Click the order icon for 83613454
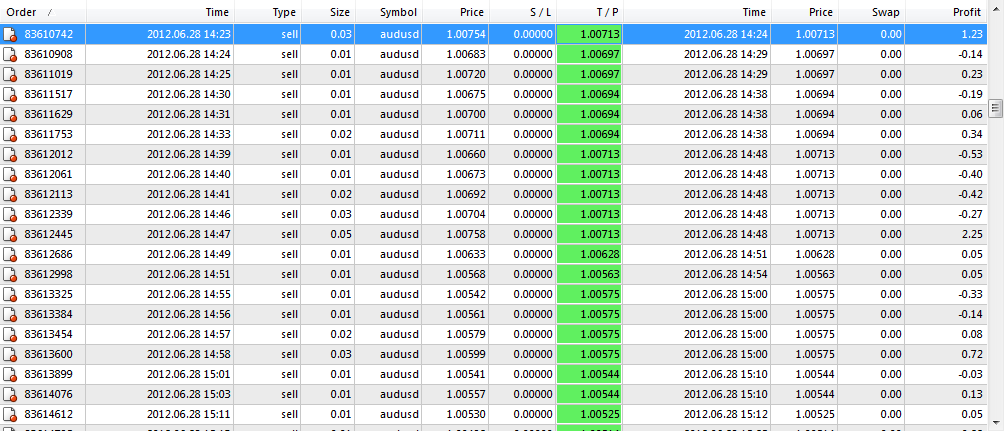Viewport: 1004px width, 431px height. [x=10, y=335]
